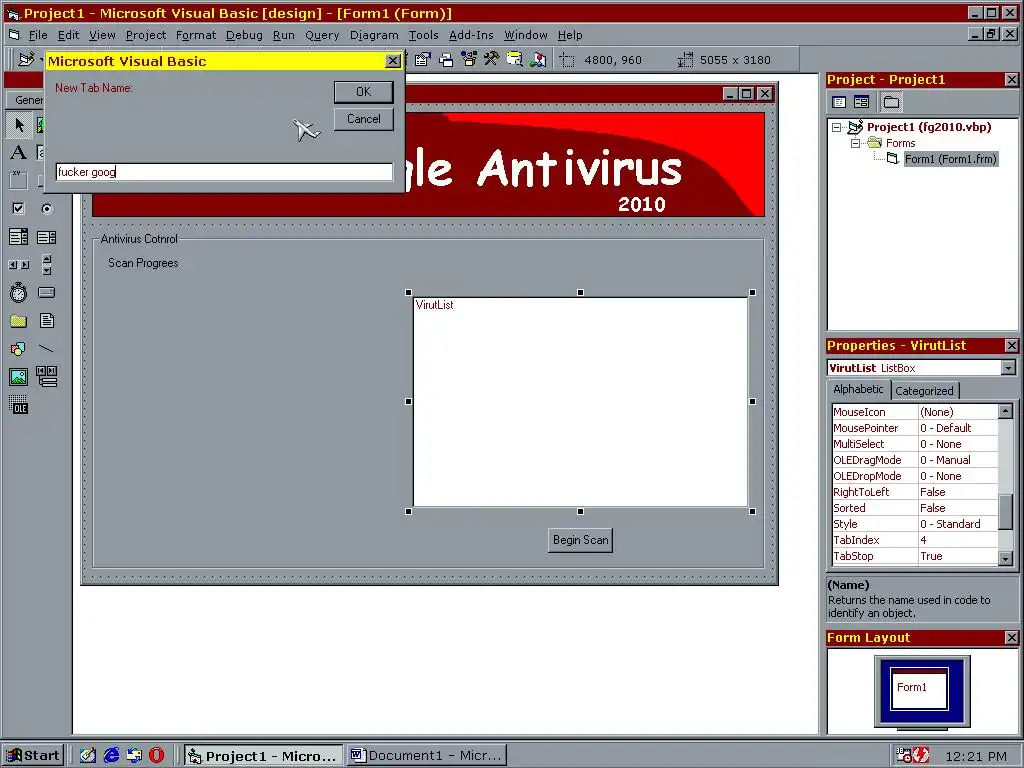Image resolution: width=1024 pixels, height=768 pixels.
Task: Launch Internet Explorer from quick launch
Action: tap(112, 756)
